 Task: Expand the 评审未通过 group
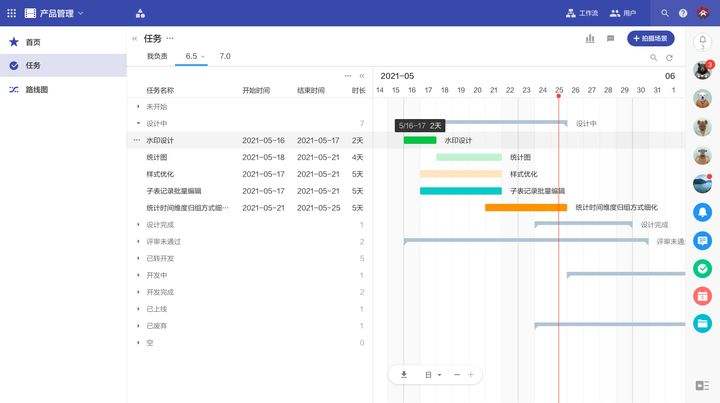pyautogui.click(x=138, y=241)
